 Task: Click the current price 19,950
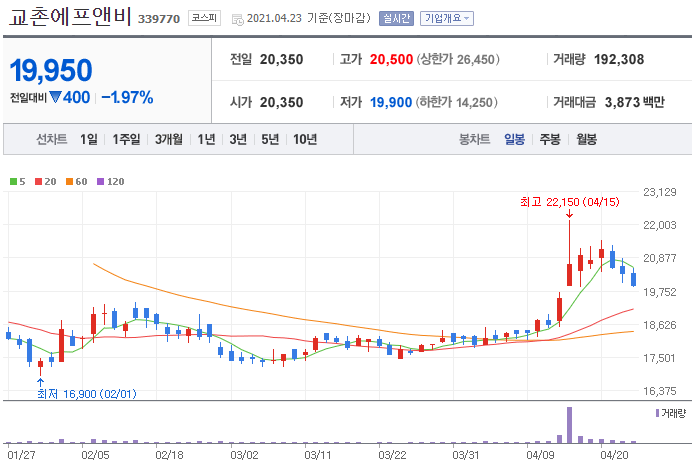(x=51, y=70)
